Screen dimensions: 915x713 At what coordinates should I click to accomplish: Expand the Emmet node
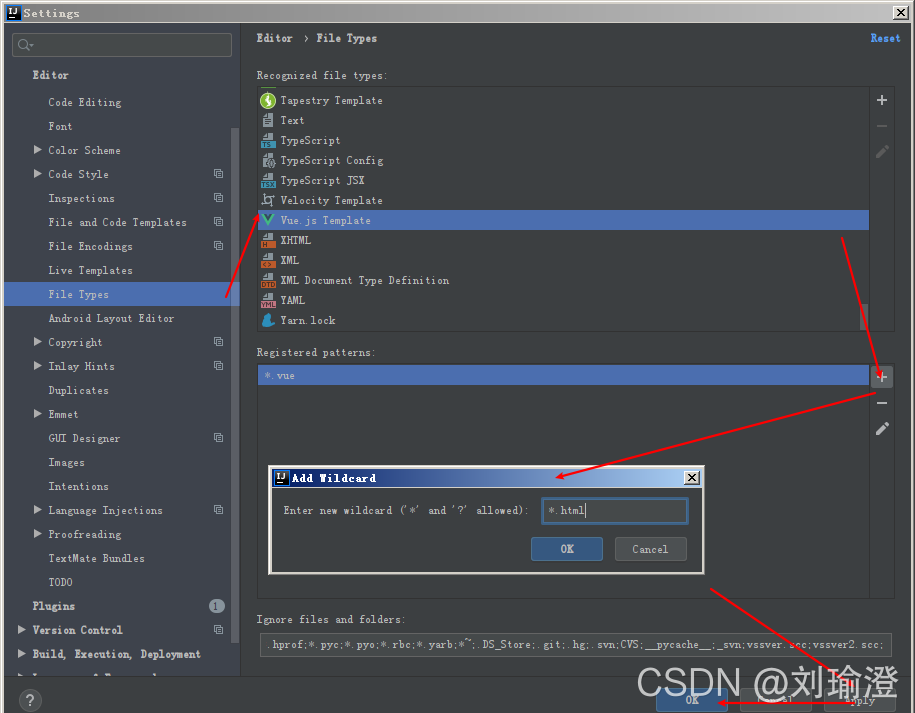tap(37, 414)
